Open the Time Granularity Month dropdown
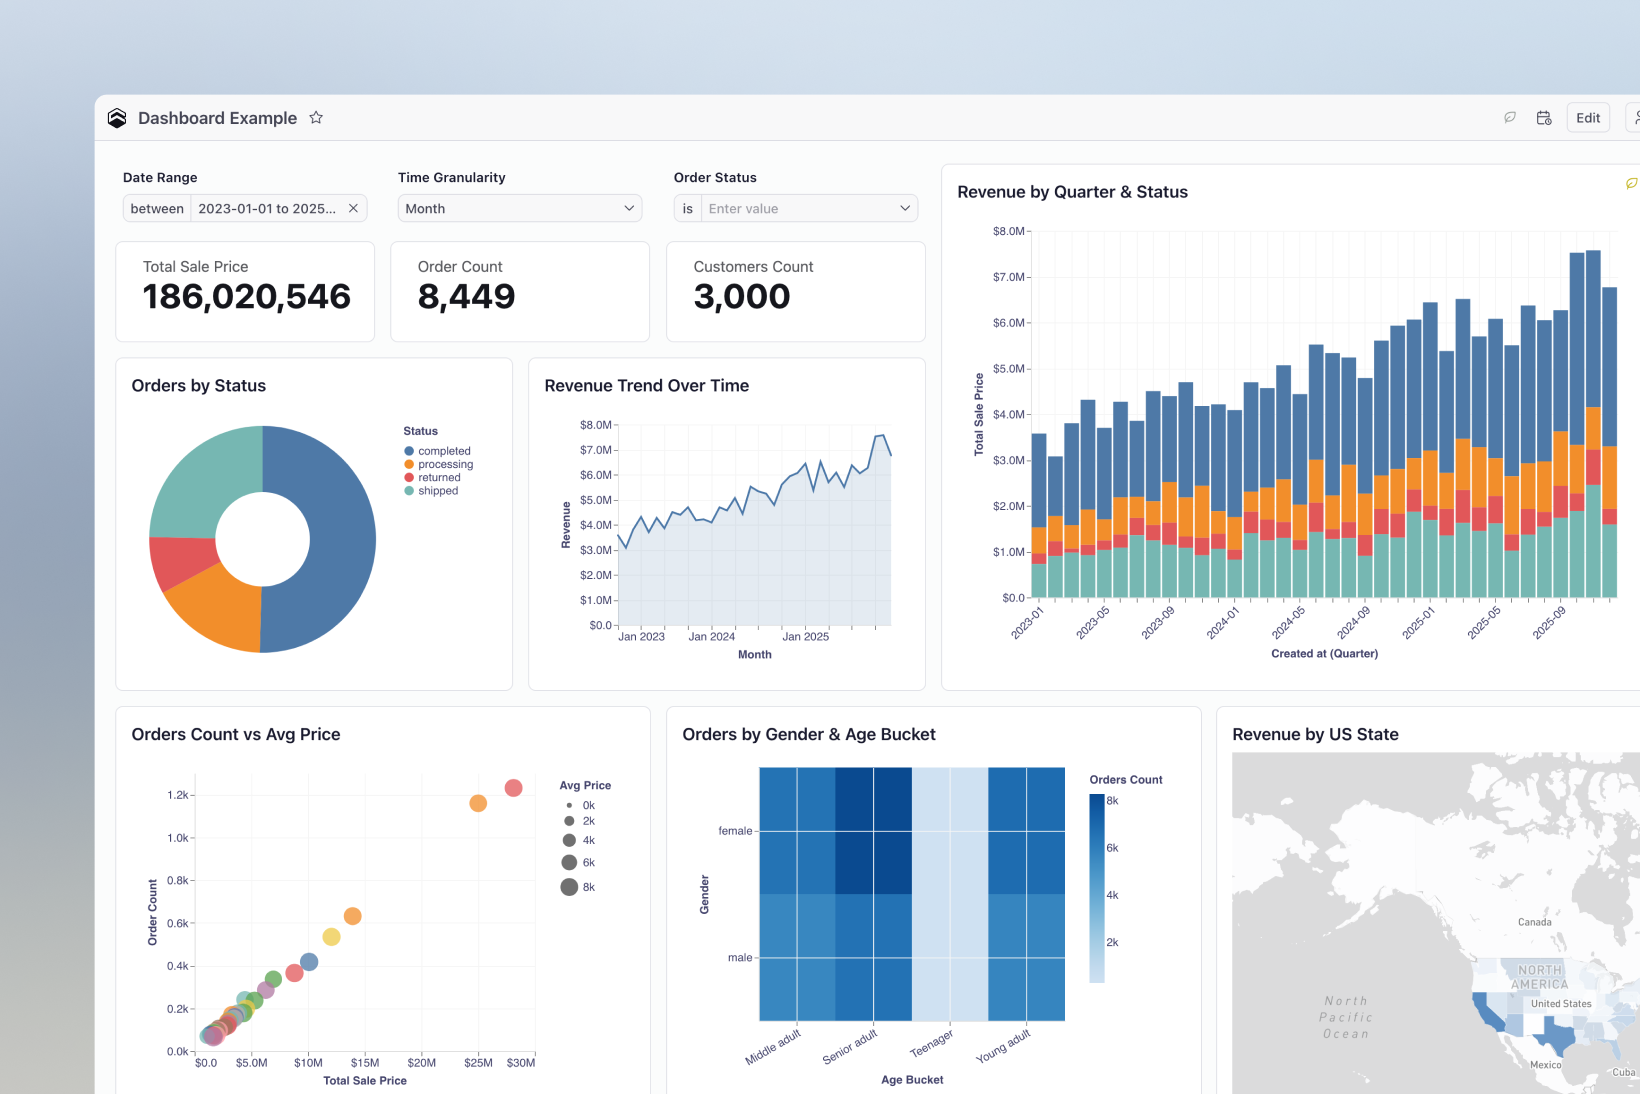This screenshot has width=1640, height=1094. pos(519,208)
